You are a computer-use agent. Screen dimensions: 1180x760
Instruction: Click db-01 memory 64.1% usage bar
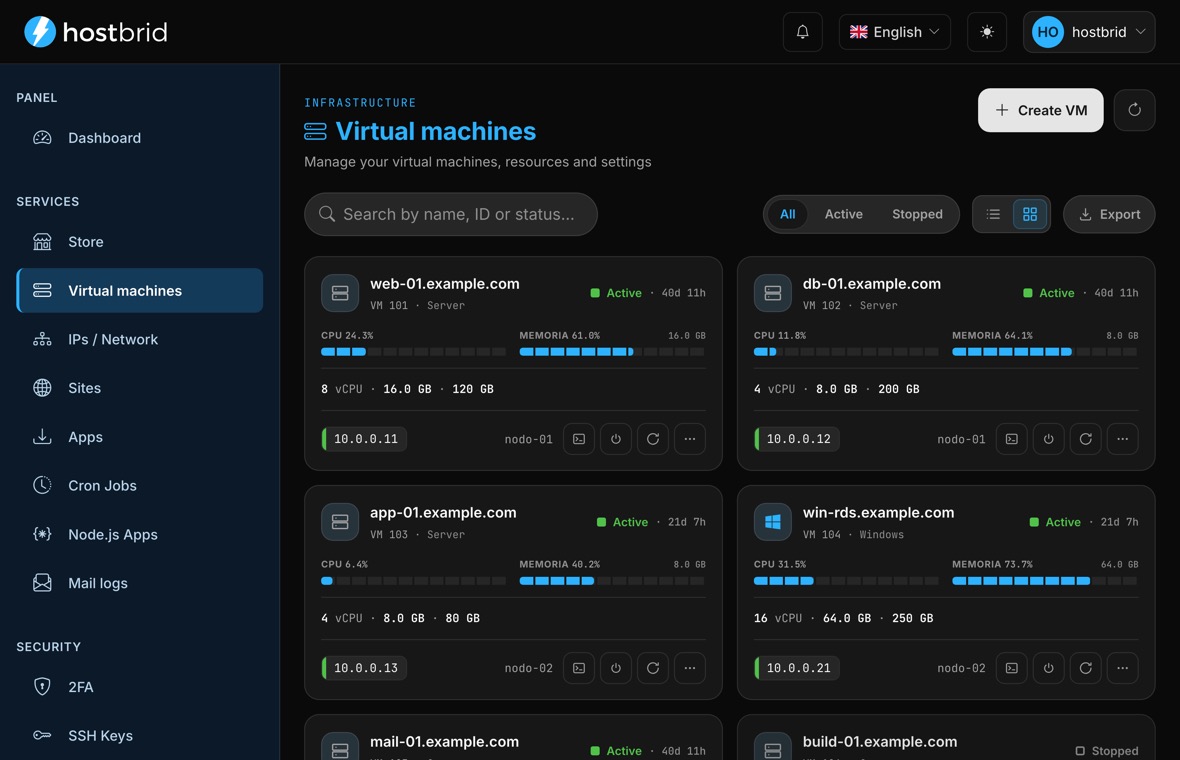click(1045, 352)
